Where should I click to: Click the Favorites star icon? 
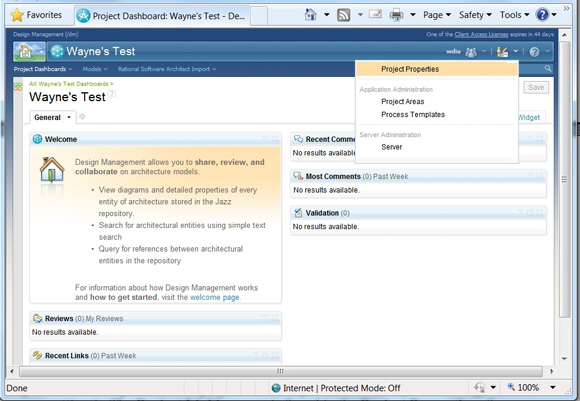(x=17, y=15)
